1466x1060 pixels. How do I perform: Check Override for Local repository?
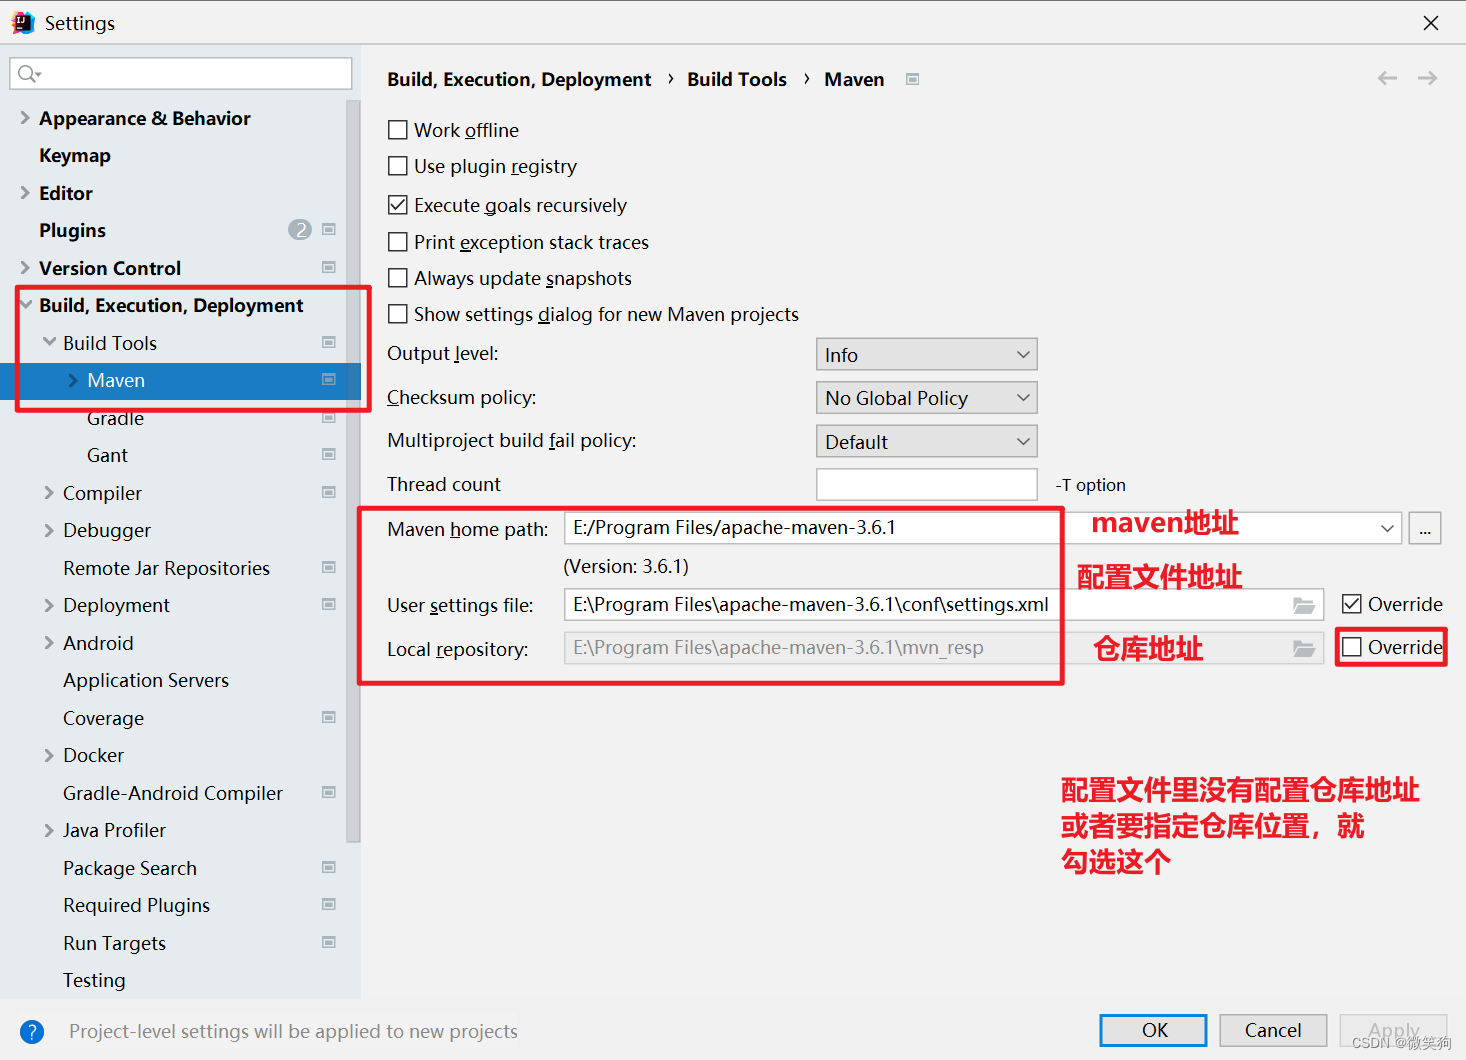(x=1352, y=647)
